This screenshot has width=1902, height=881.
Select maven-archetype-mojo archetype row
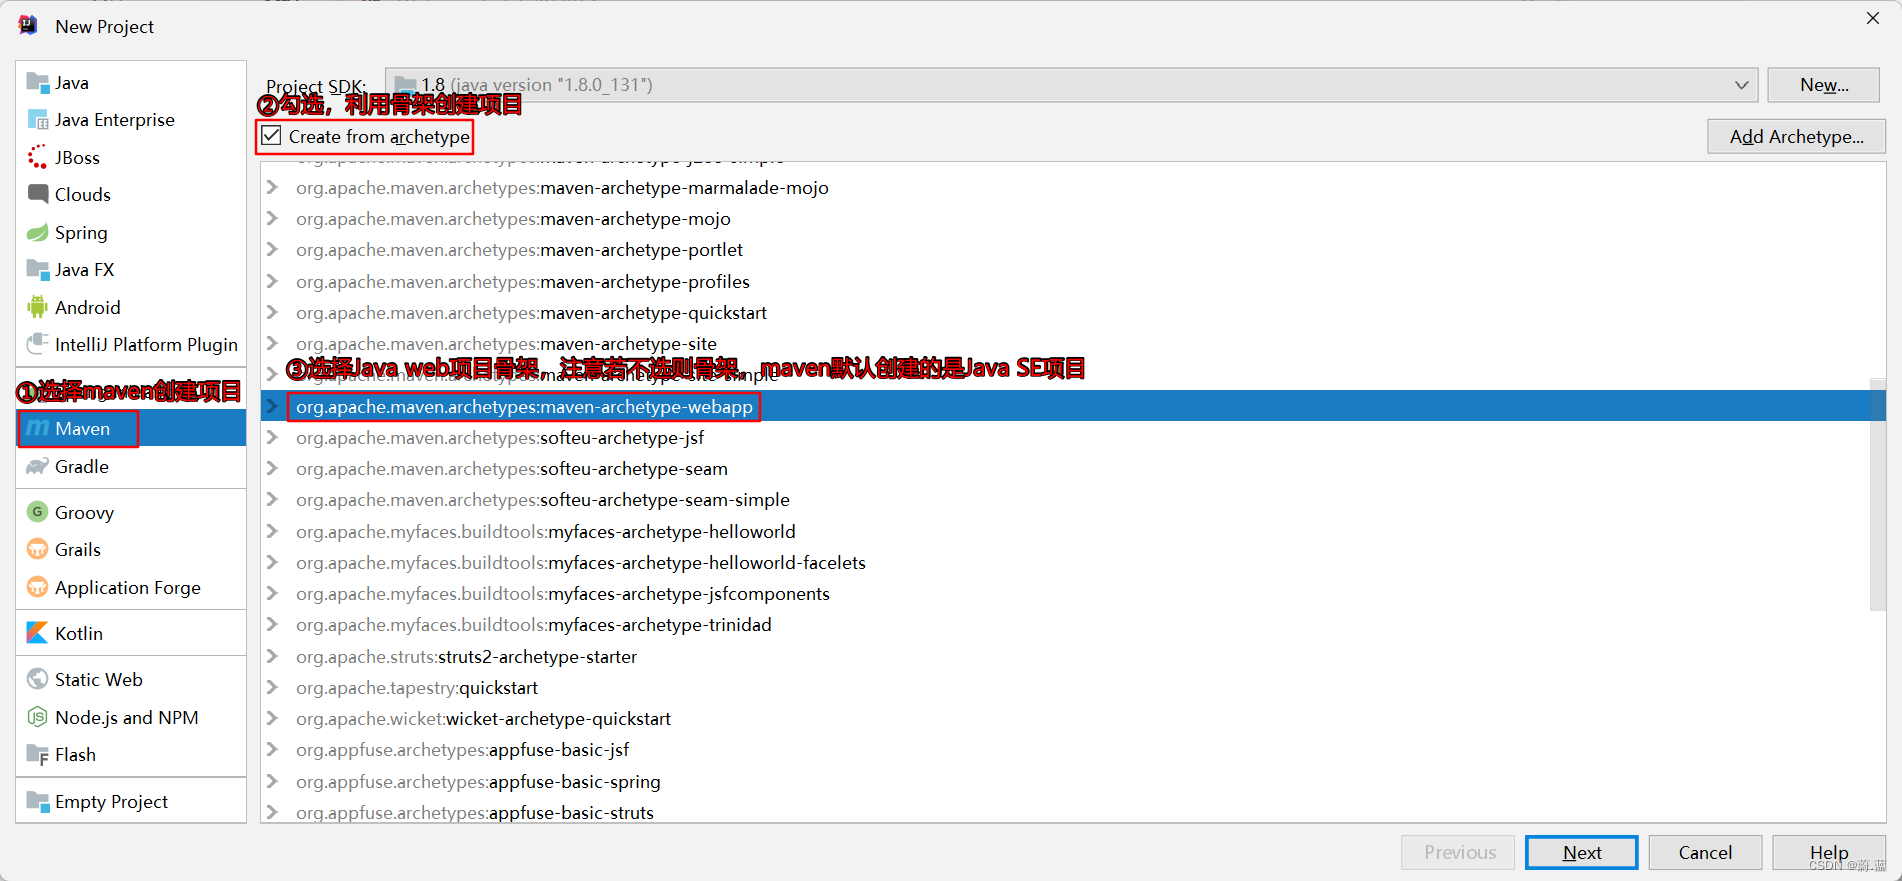tap(1065, 218)
